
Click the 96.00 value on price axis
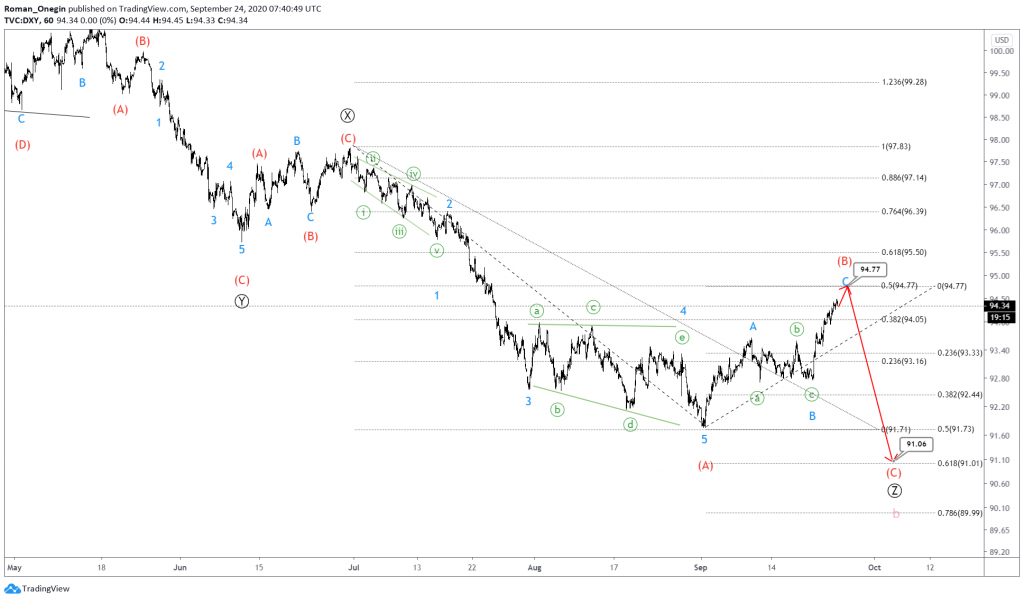tap(1001, 230)
